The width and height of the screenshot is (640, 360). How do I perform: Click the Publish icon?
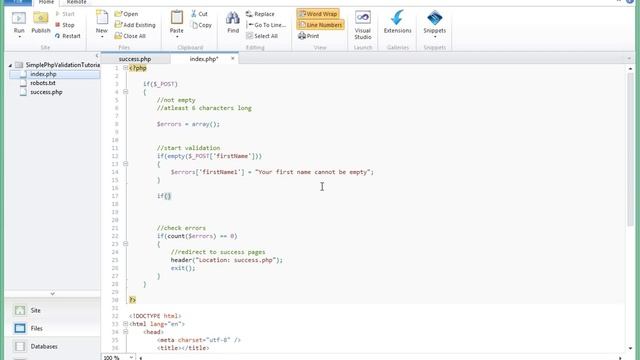[x=41, y=19]
